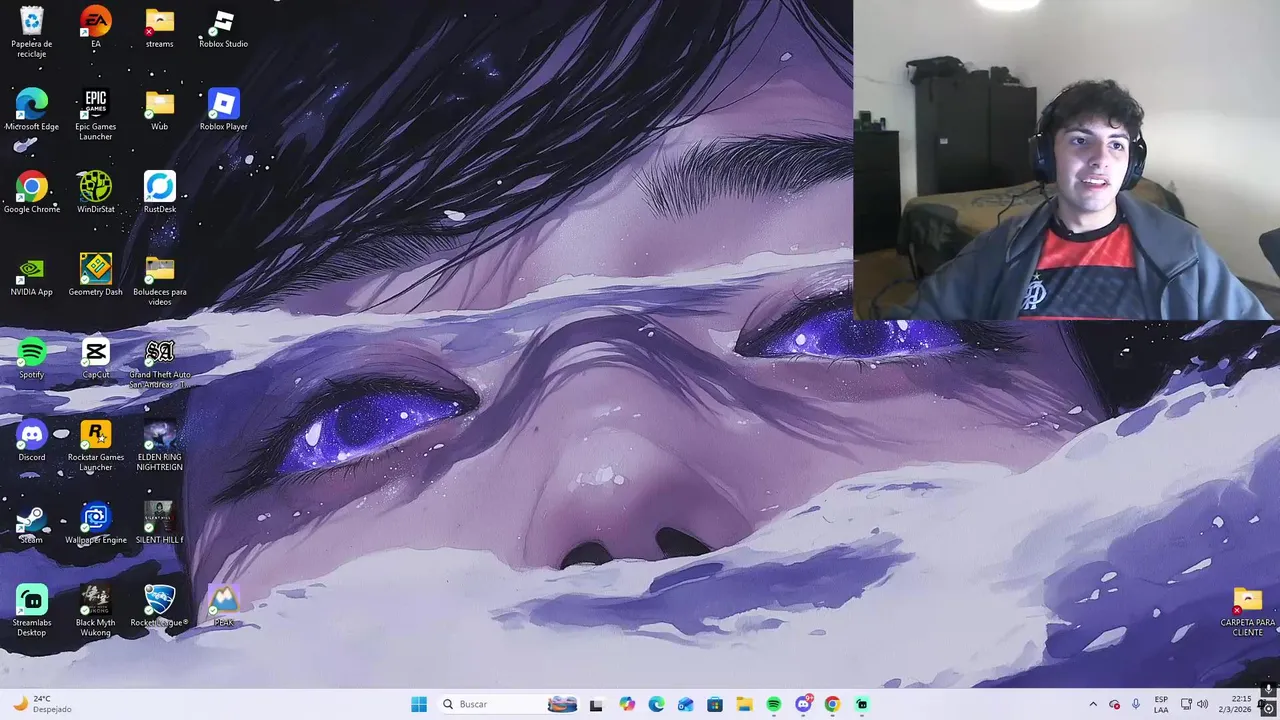This screenshot has width=1280, height=720.
Task: Click the red-badged security tray icon
Action: coord(1114,704)
